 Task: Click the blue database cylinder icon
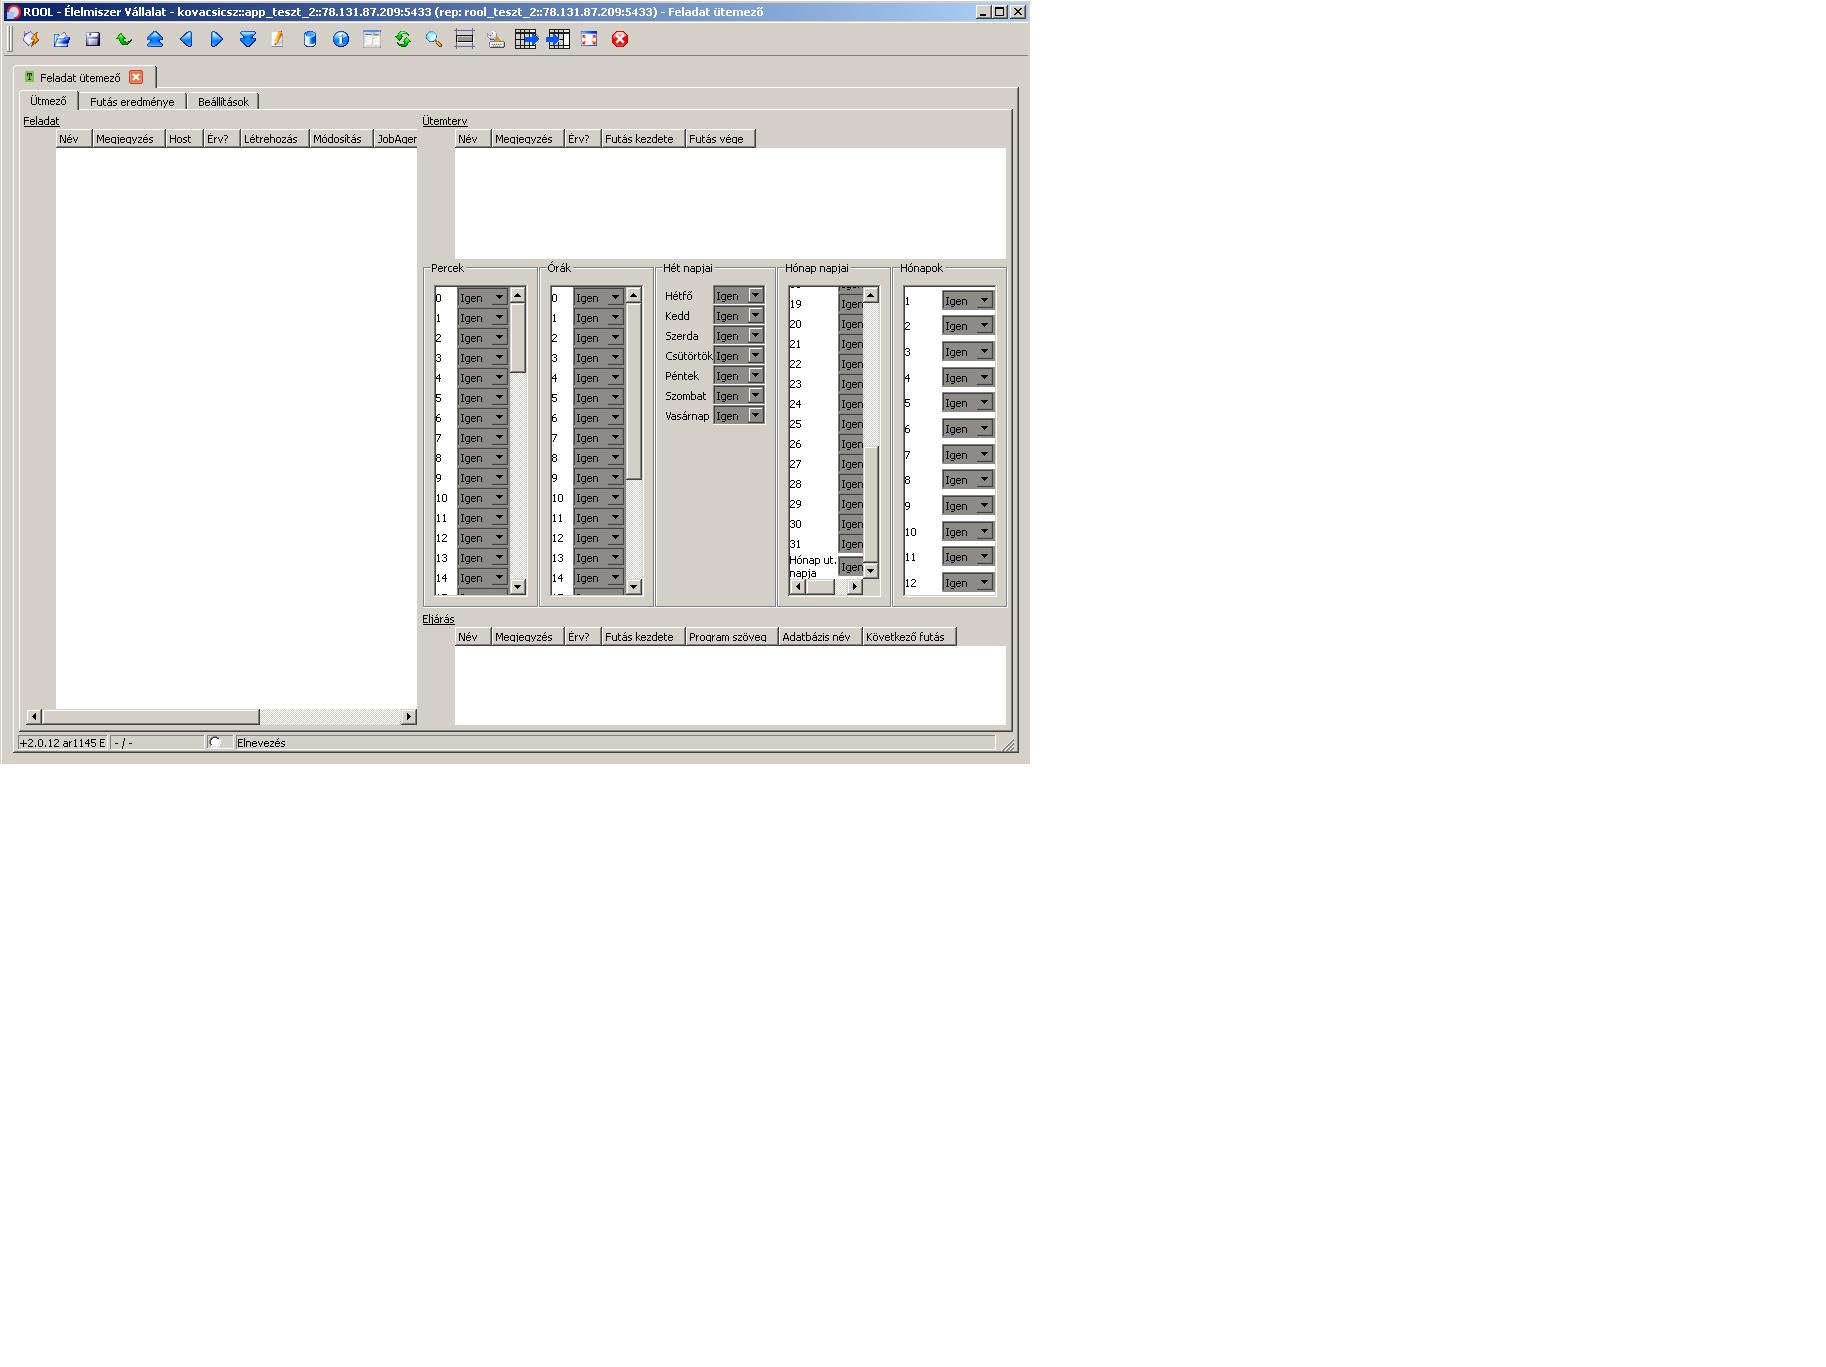310,39
